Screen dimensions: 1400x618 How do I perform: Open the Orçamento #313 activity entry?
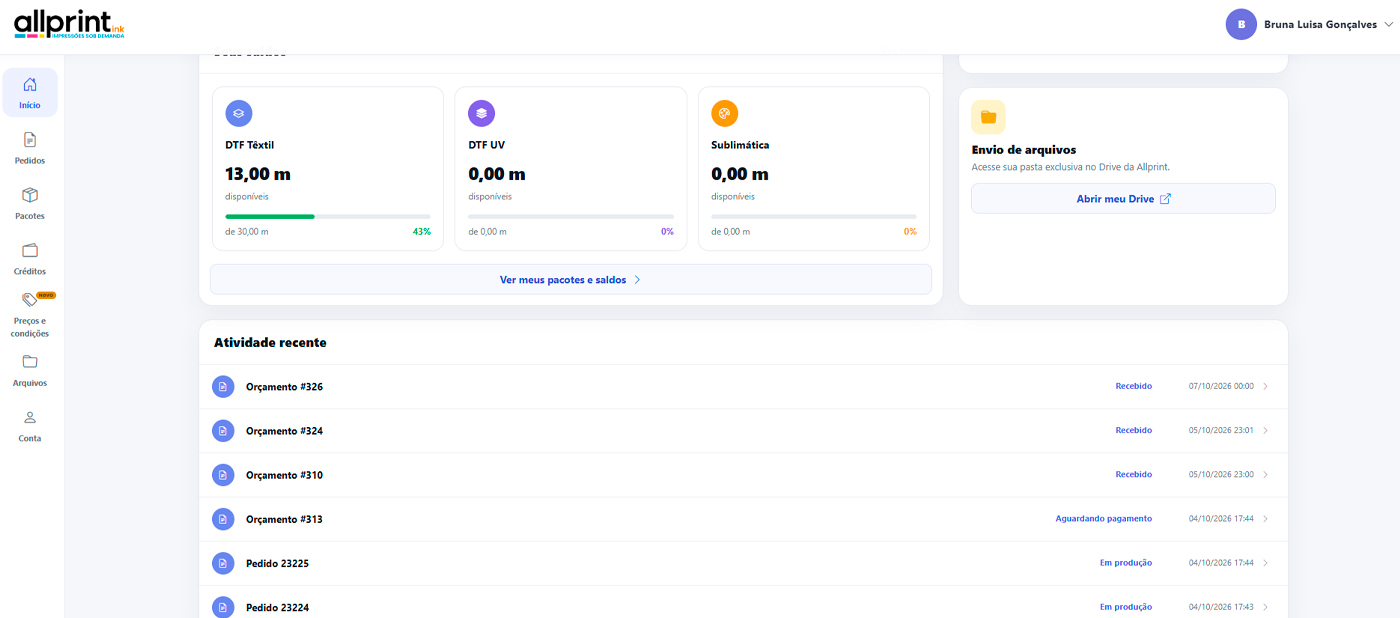pos(743,519)
